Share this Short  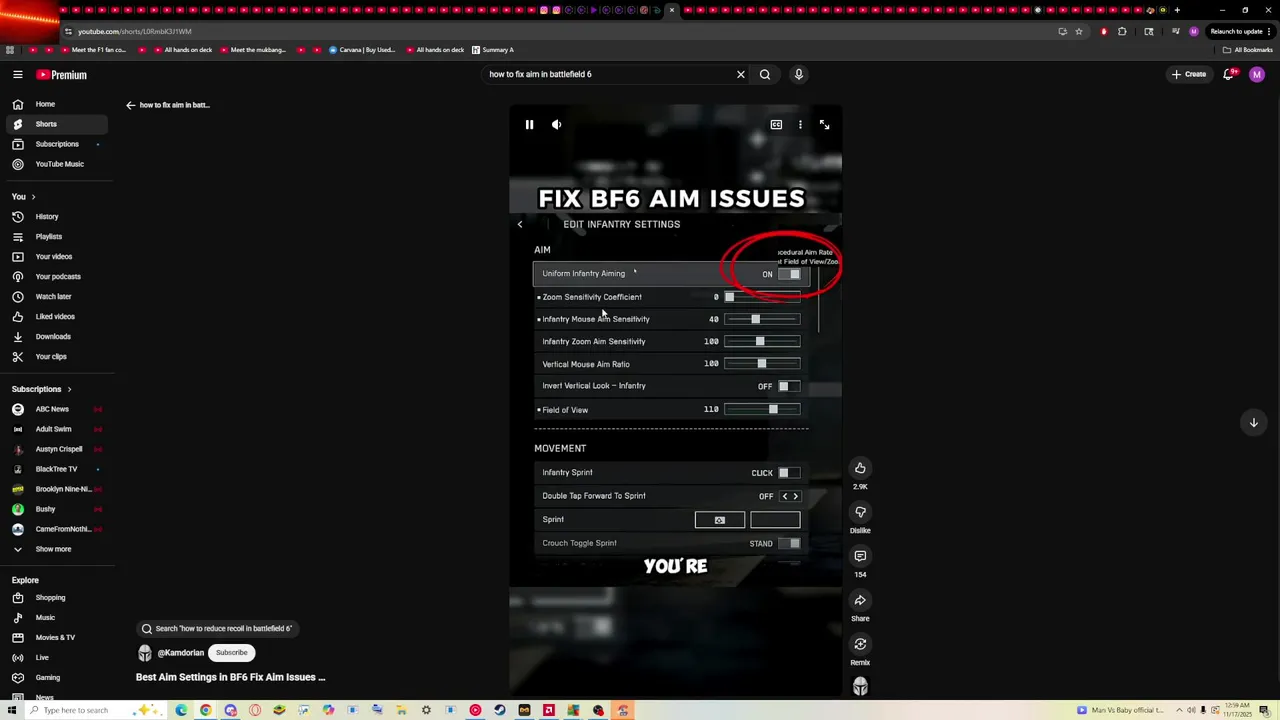860,600
